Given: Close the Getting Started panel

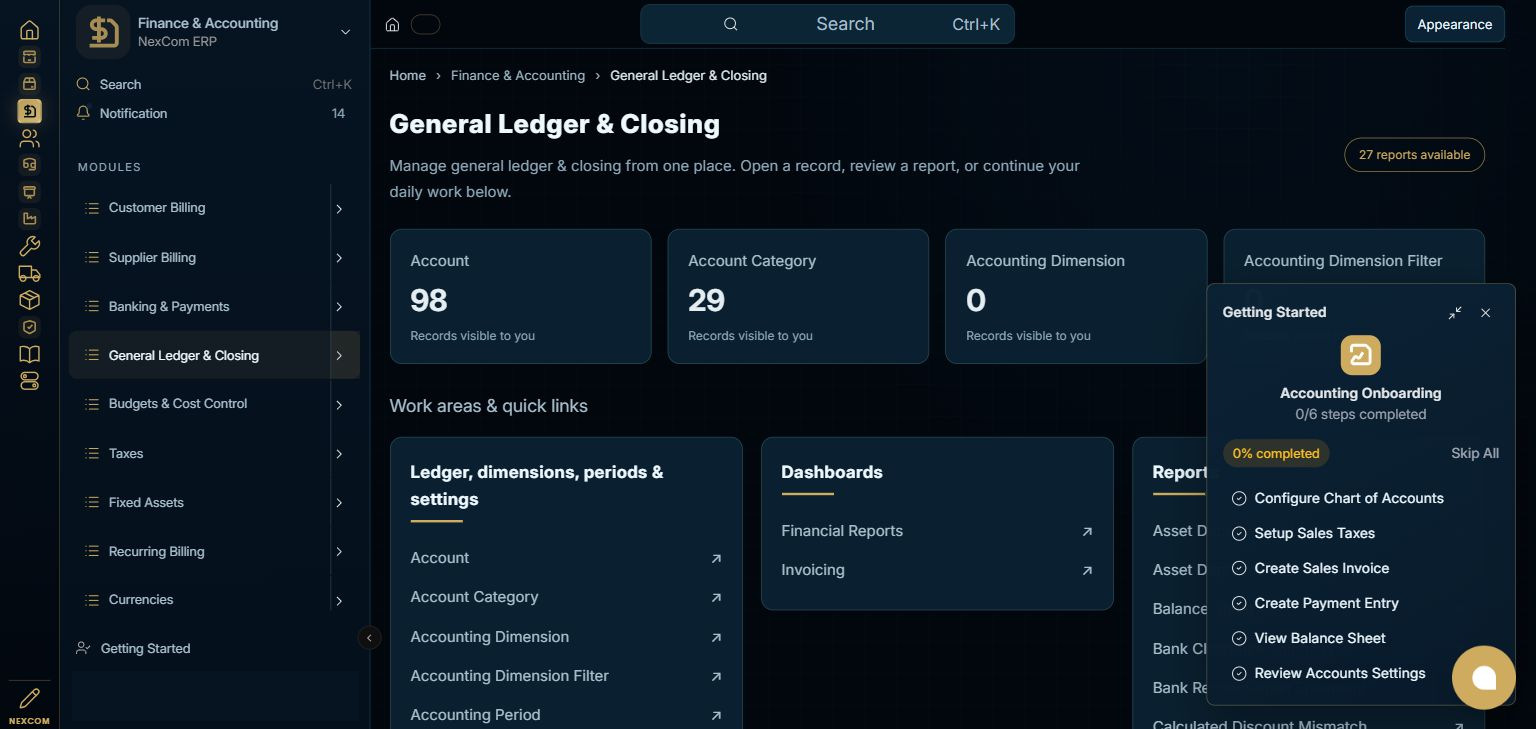Looking at the screenshot, I should pos(1485,313).
